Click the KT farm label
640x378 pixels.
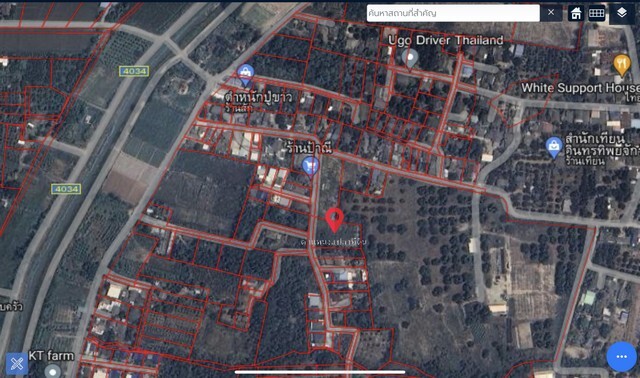[x=51, y=356]
